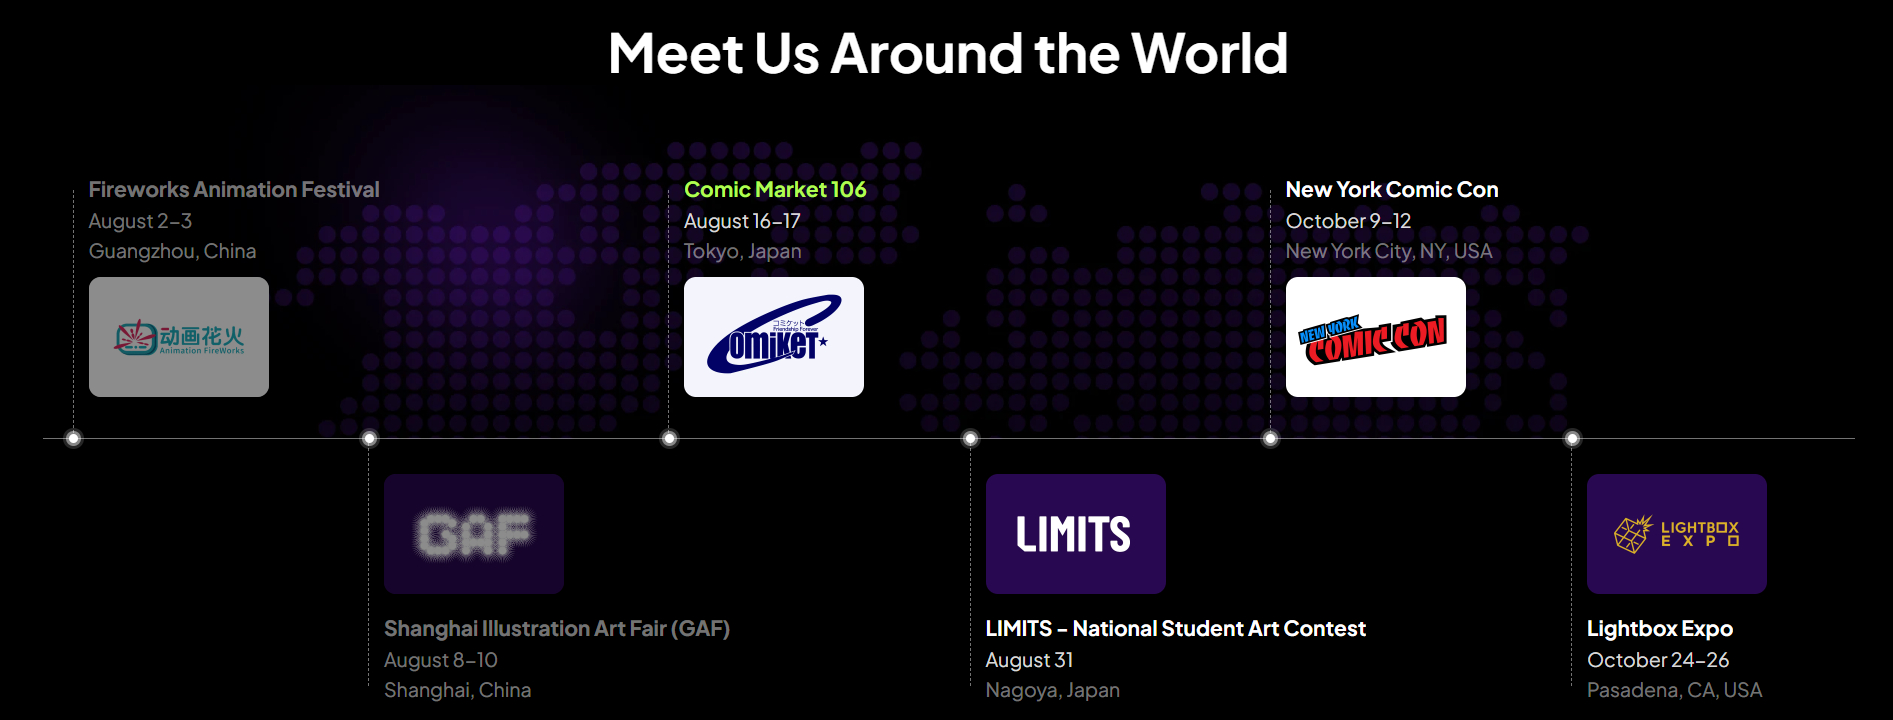The width and height of the screenshot is (1893, 720).
Task: Open the New York Comic Con logo
Action: (x=1376, y=337)
